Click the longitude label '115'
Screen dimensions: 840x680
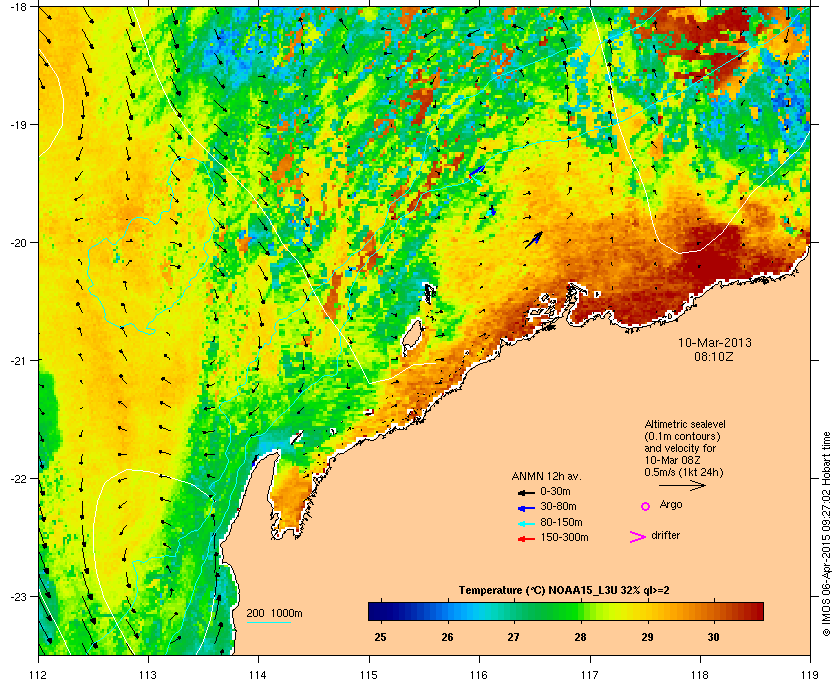pos(369,674)
